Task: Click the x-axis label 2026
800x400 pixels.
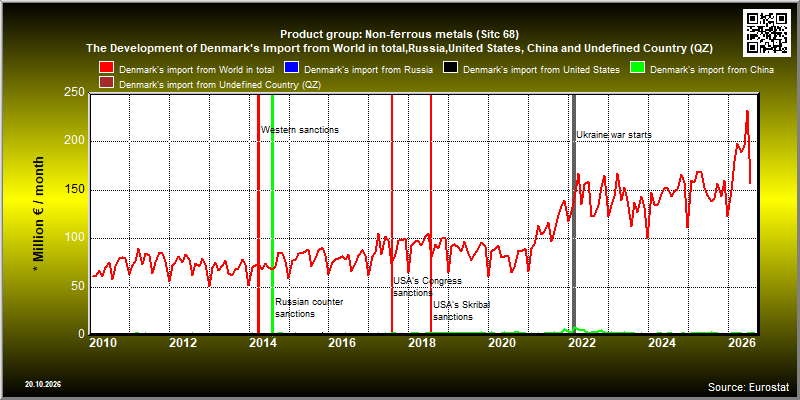Action: (x=741, y=342)
